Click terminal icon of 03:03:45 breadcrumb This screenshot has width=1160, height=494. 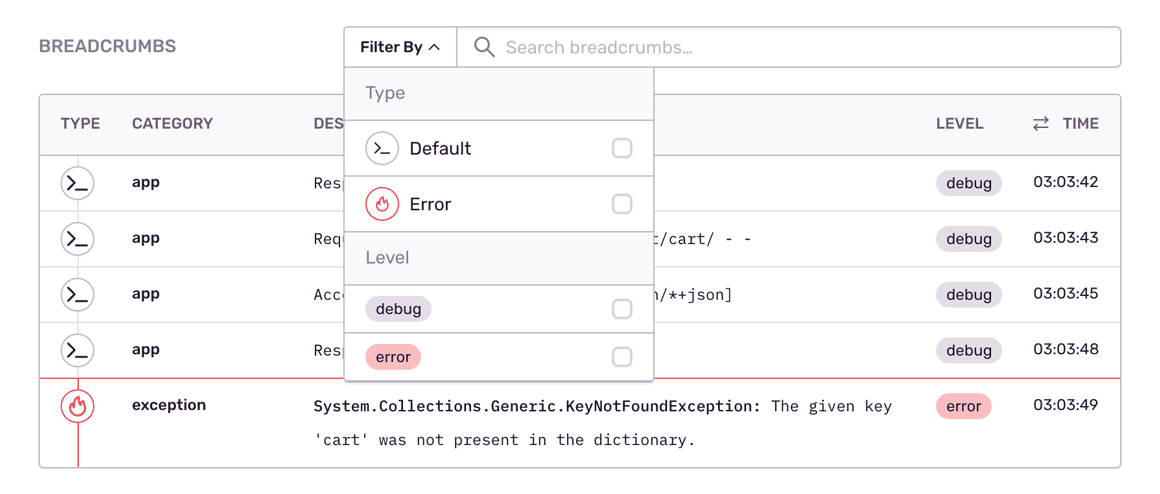click(77, 295)
